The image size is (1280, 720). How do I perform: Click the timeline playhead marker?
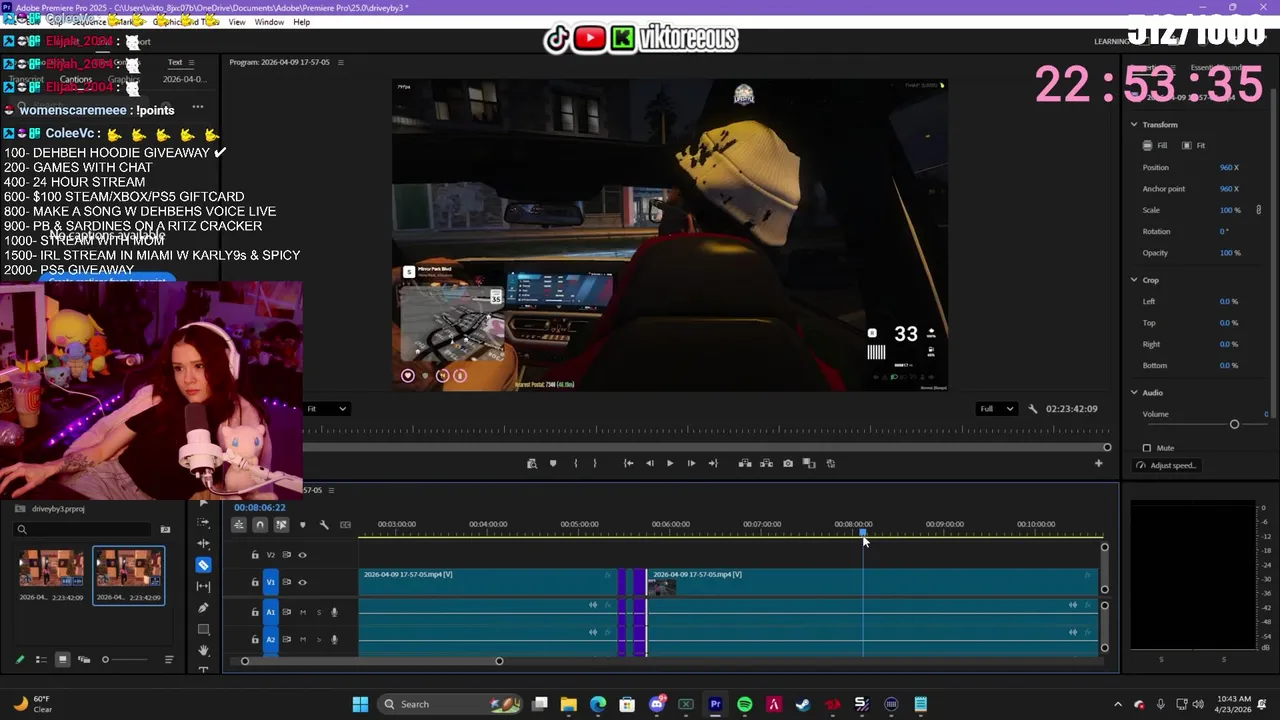863,532
